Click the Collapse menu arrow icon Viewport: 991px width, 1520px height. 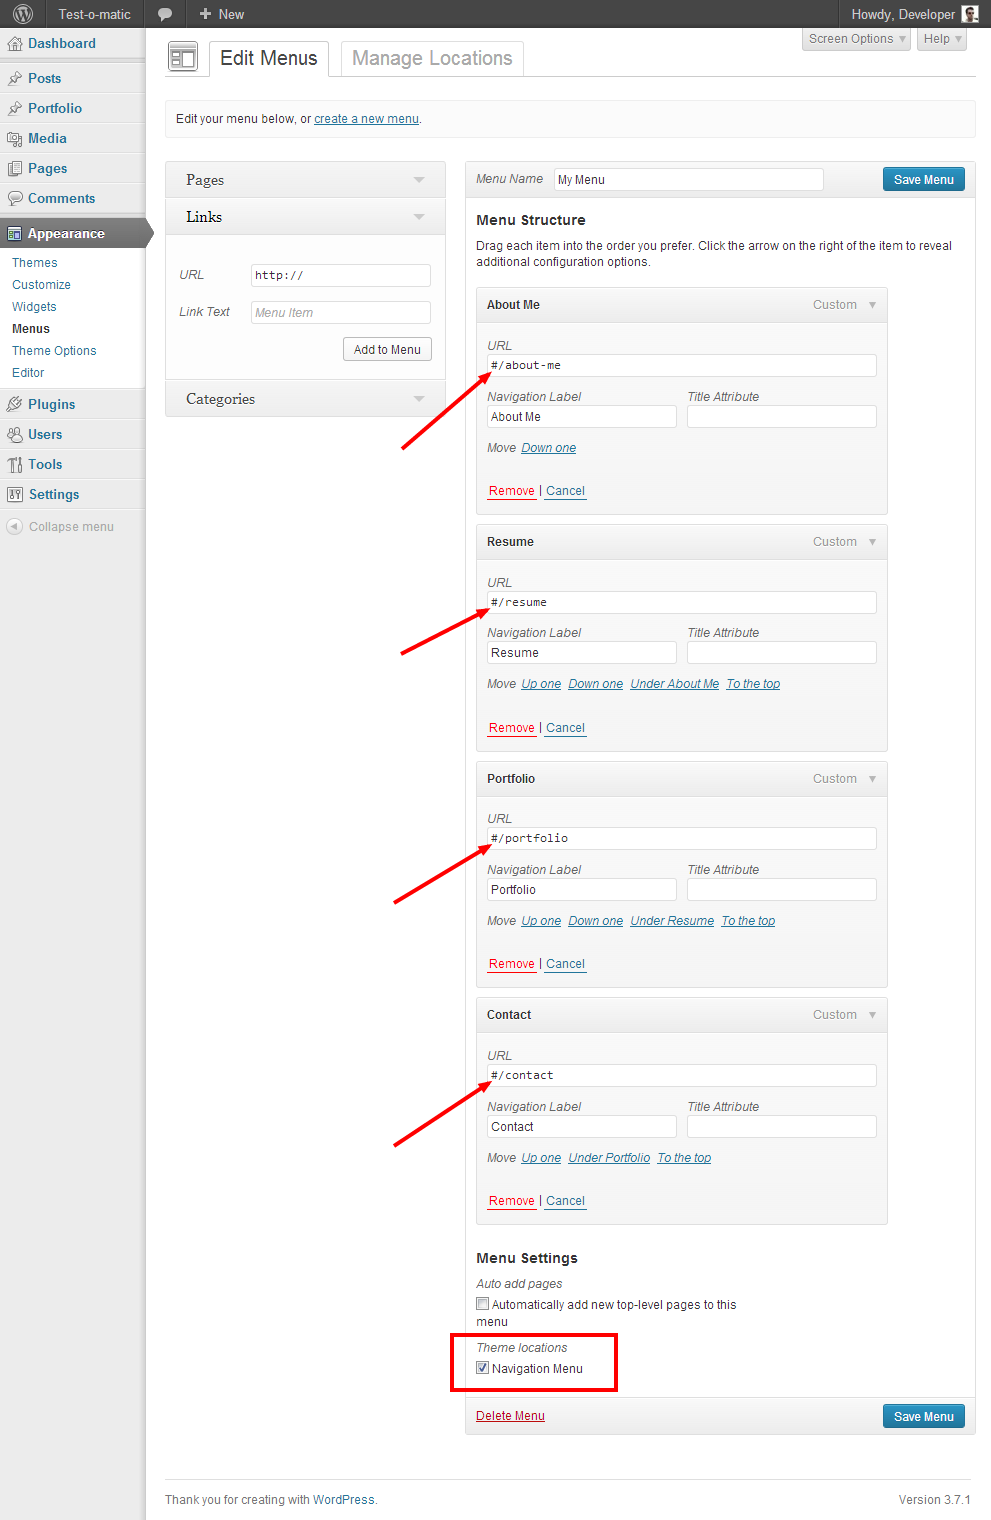click(15, 527)
